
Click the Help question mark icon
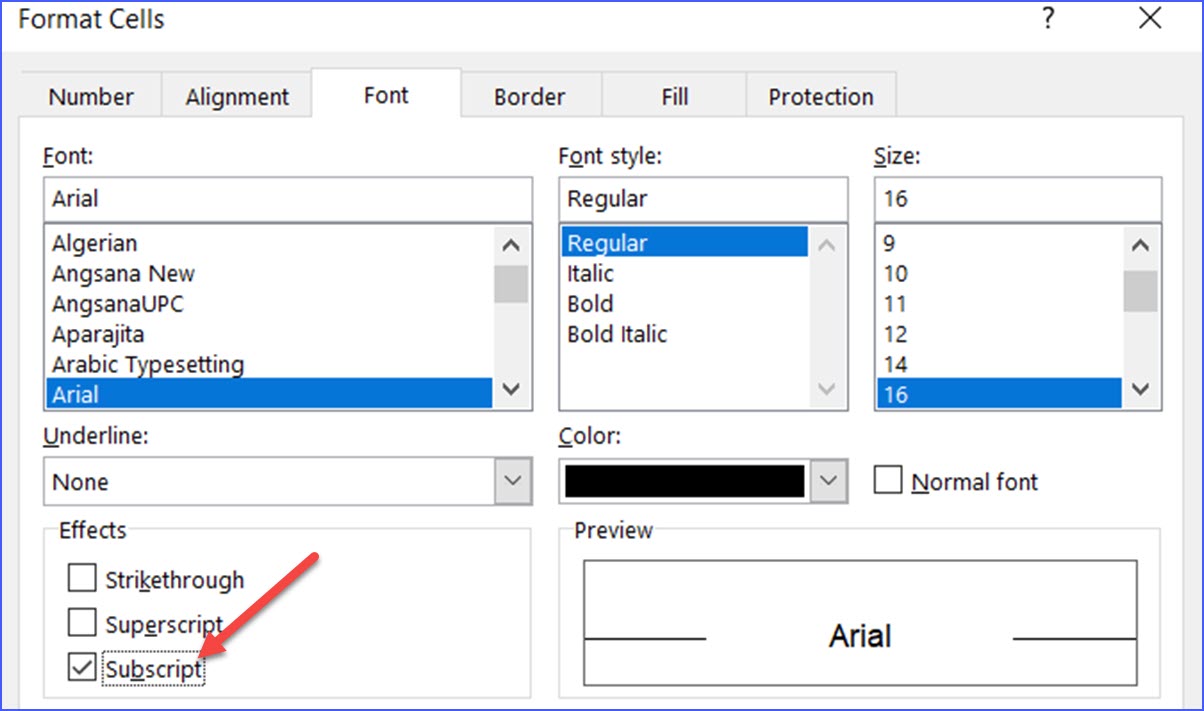tap(1048, 18)
